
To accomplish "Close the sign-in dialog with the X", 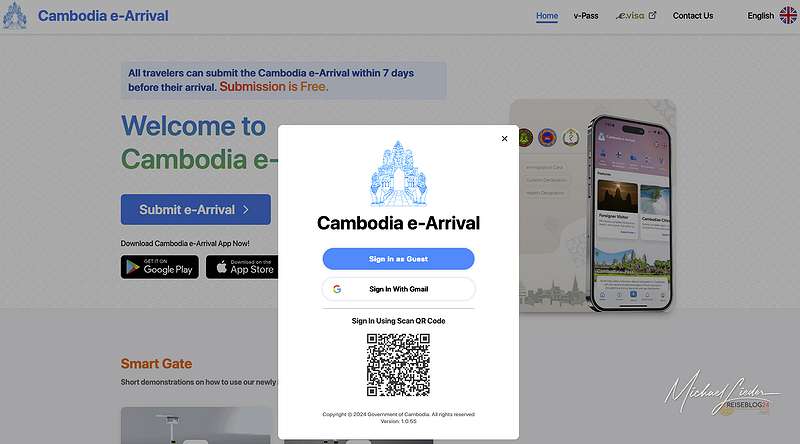I will click(504, 138).
